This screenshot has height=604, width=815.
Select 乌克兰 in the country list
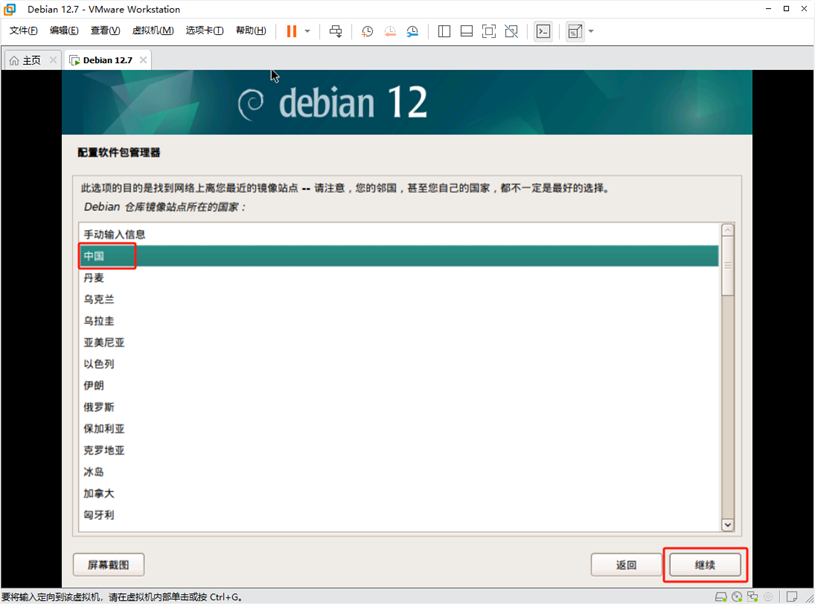pyautogui.click(x=399, y=299)
